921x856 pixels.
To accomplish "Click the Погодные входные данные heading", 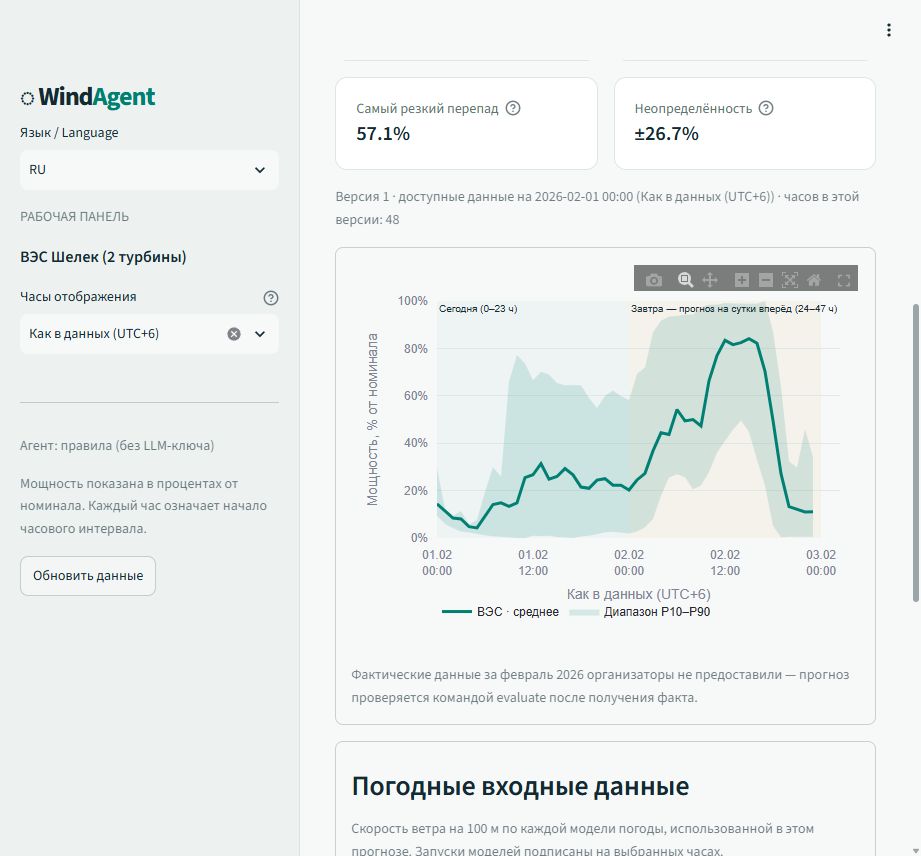I will 520,785.
